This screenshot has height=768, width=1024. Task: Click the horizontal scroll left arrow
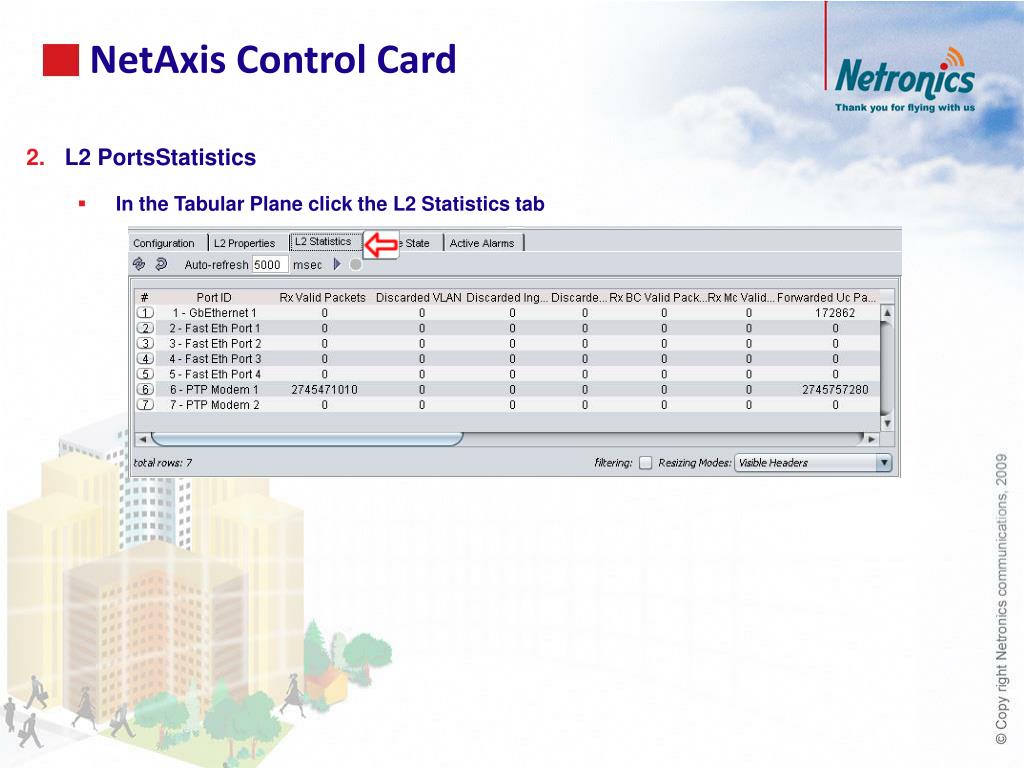[142, 439]
